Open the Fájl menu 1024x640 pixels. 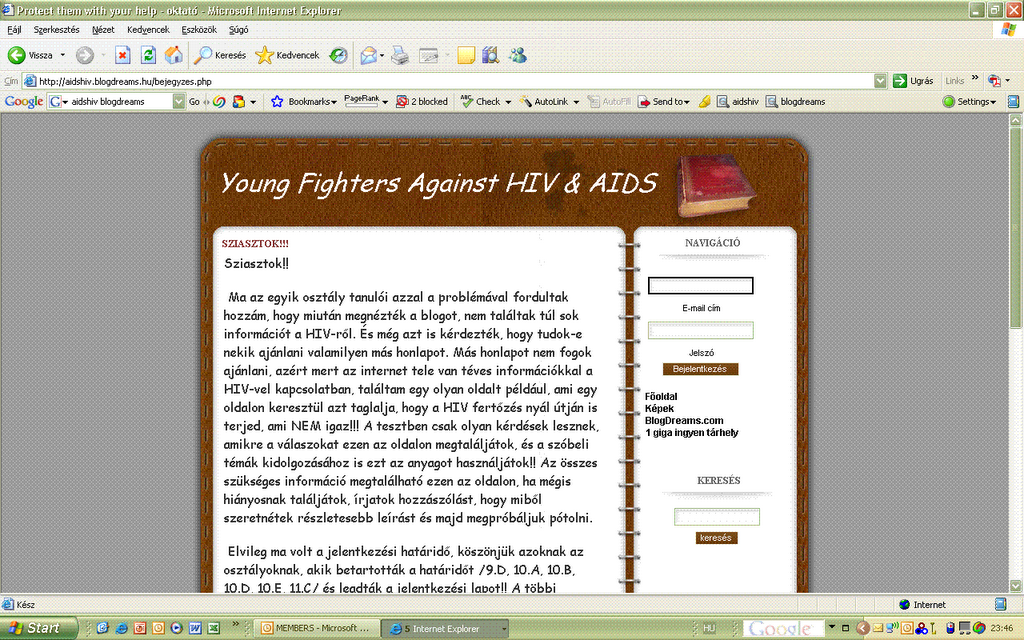pyautogui.click(x=14, y=30)
